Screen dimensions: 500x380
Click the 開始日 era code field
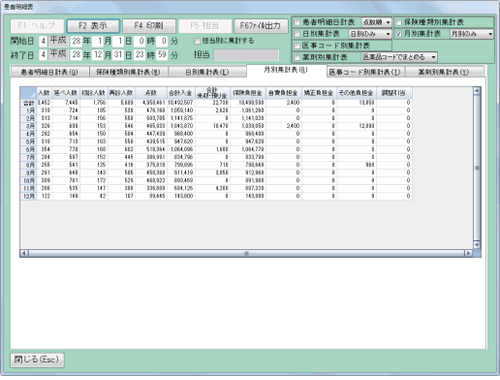point(43,41)
